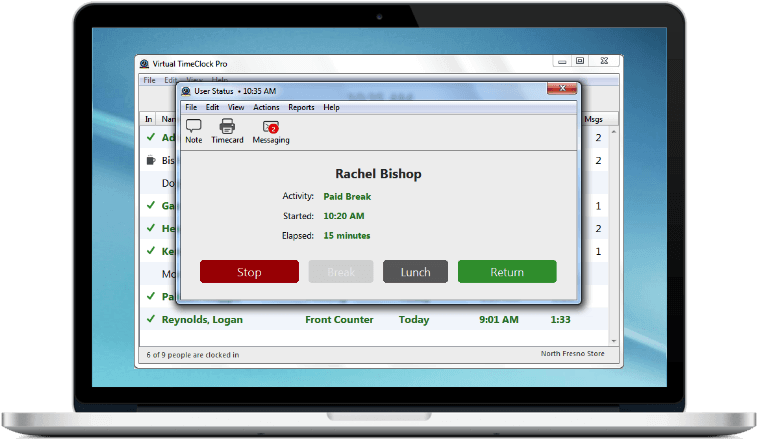Click the green Return button
757x439 pixels.
coord(507,272)
